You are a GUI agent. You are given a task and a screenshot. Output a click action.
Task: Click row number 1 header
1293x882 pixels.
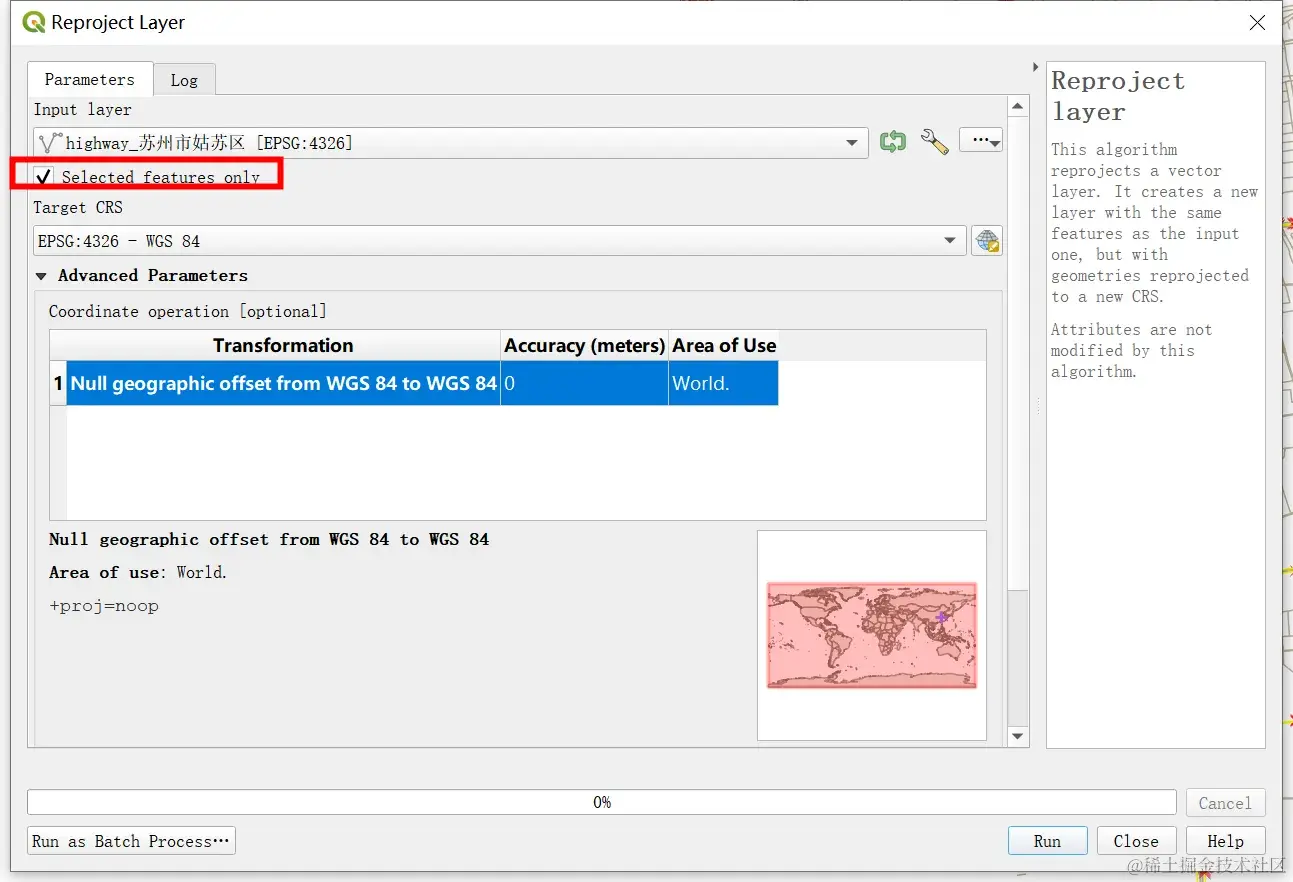pyautogui.click(x=58, y=383)
